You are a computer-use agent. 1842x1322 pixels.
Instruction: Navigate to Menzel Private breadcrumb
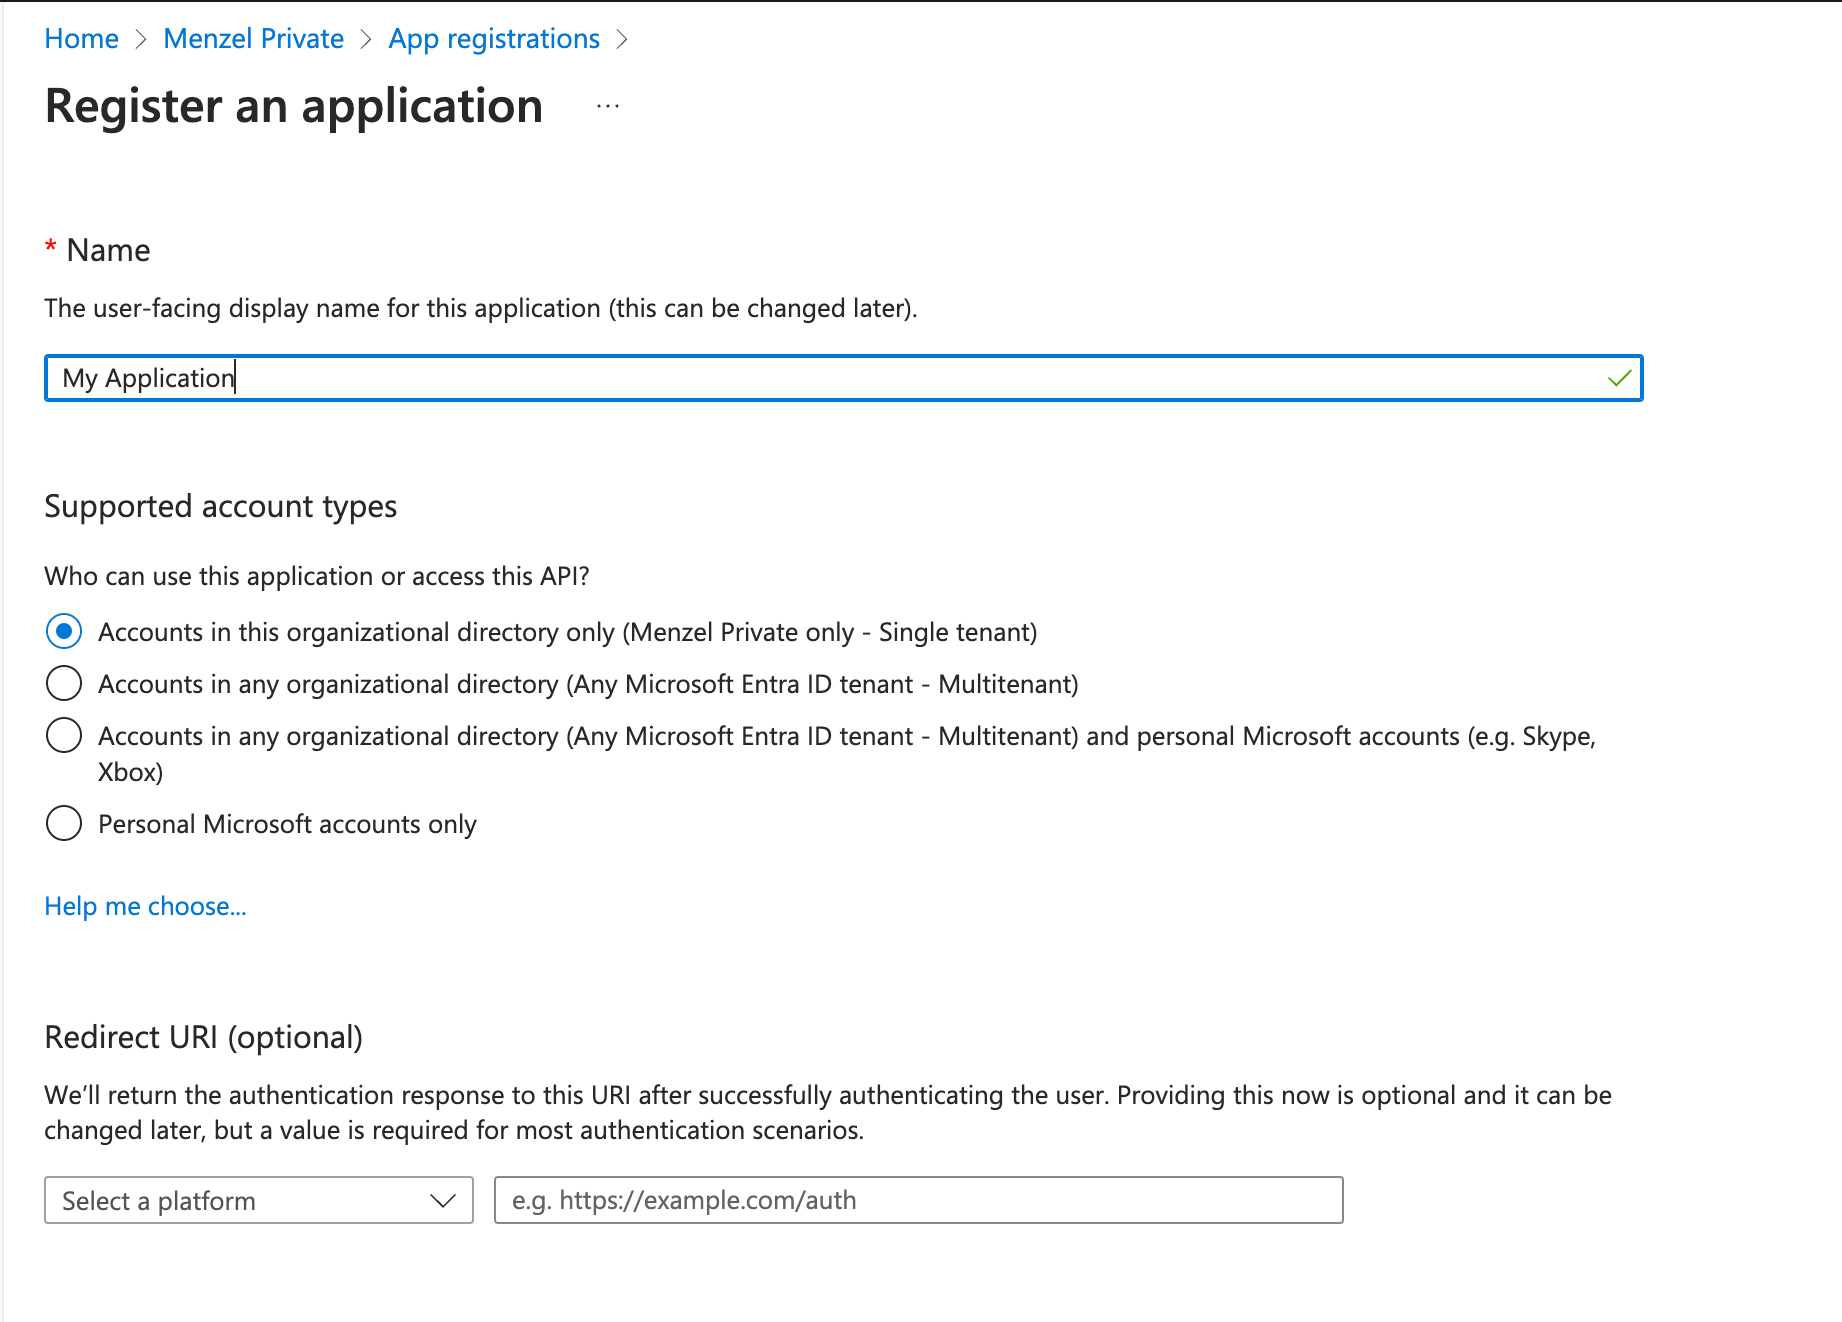(253, 39)
